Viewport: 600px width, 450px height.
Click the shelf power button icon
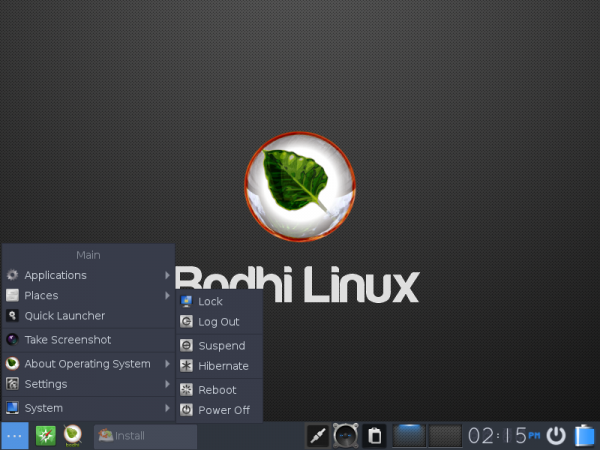[556, 435]
